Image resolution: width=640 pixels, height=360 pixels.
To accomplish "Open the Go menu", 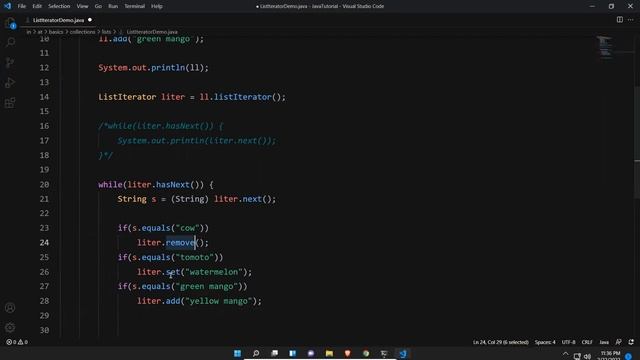I will pos(98,6).
